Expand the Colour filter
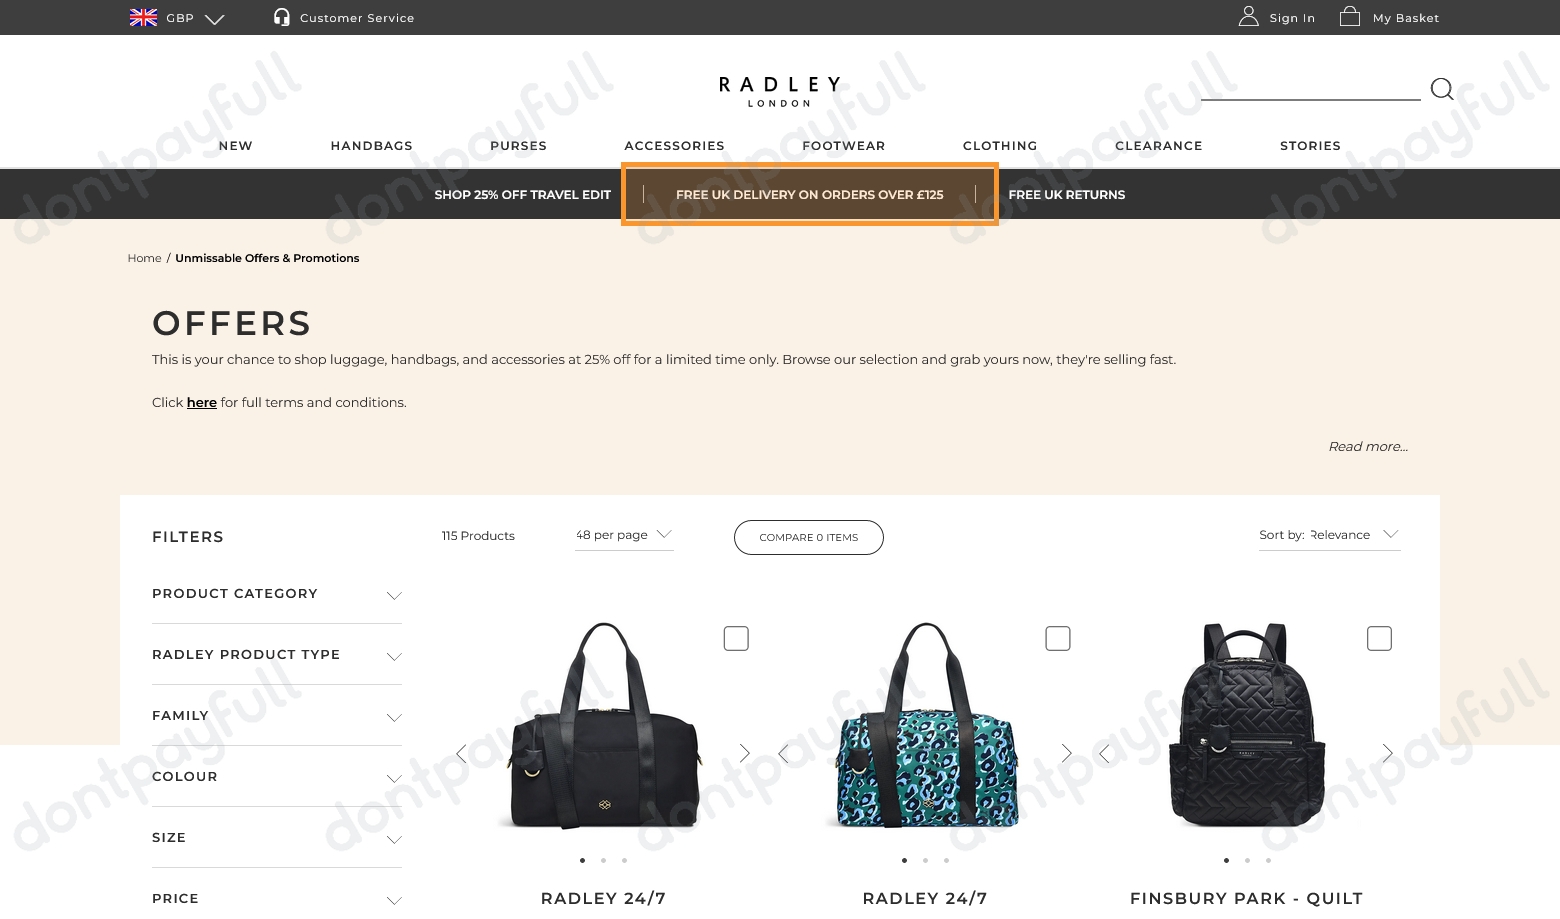The image size is (1560, 919). tap(277, 777)
